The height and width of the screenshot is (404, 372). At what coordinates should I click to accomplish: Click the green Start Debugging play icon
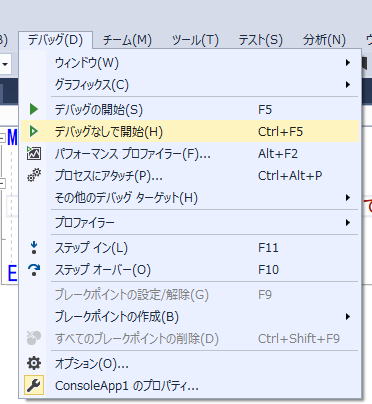click(34, 109)
